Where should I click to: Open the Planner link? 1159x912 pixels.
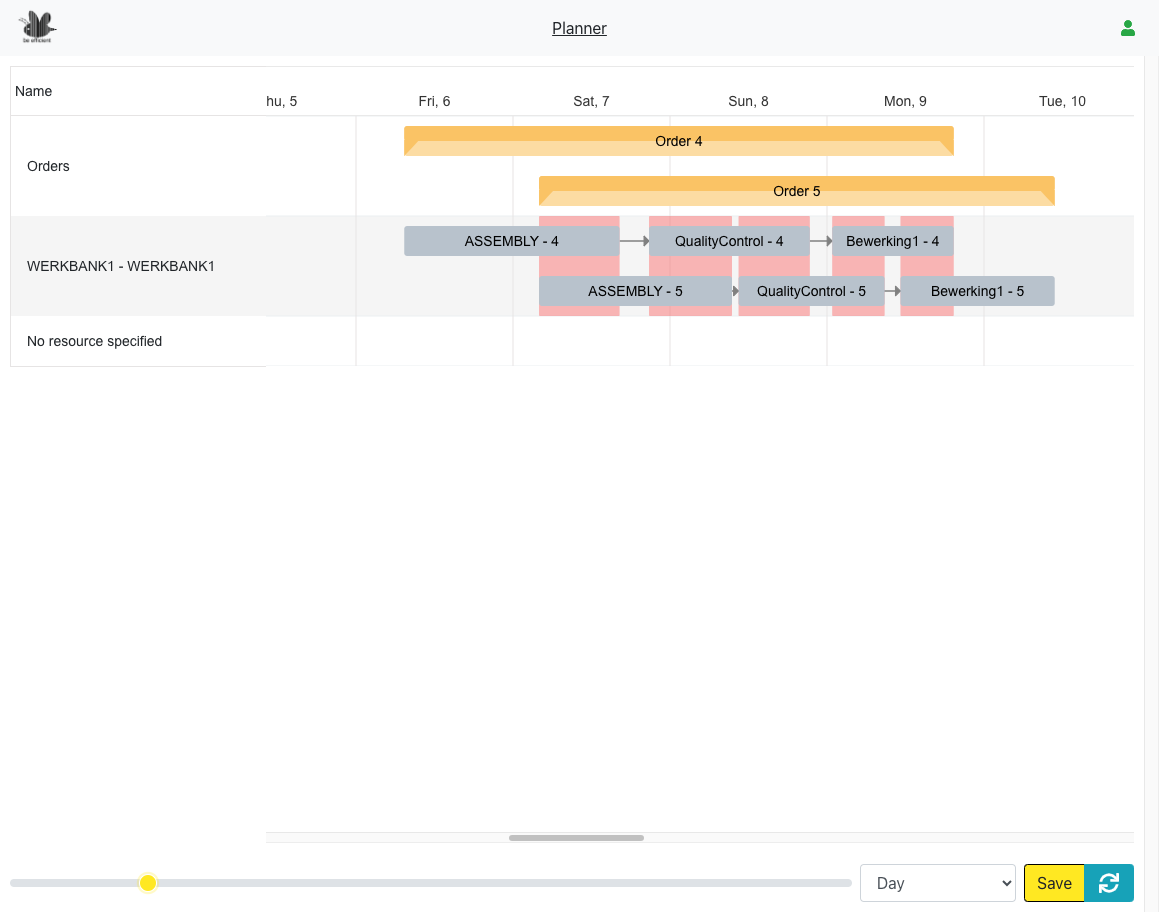click(x=579, y=28)
